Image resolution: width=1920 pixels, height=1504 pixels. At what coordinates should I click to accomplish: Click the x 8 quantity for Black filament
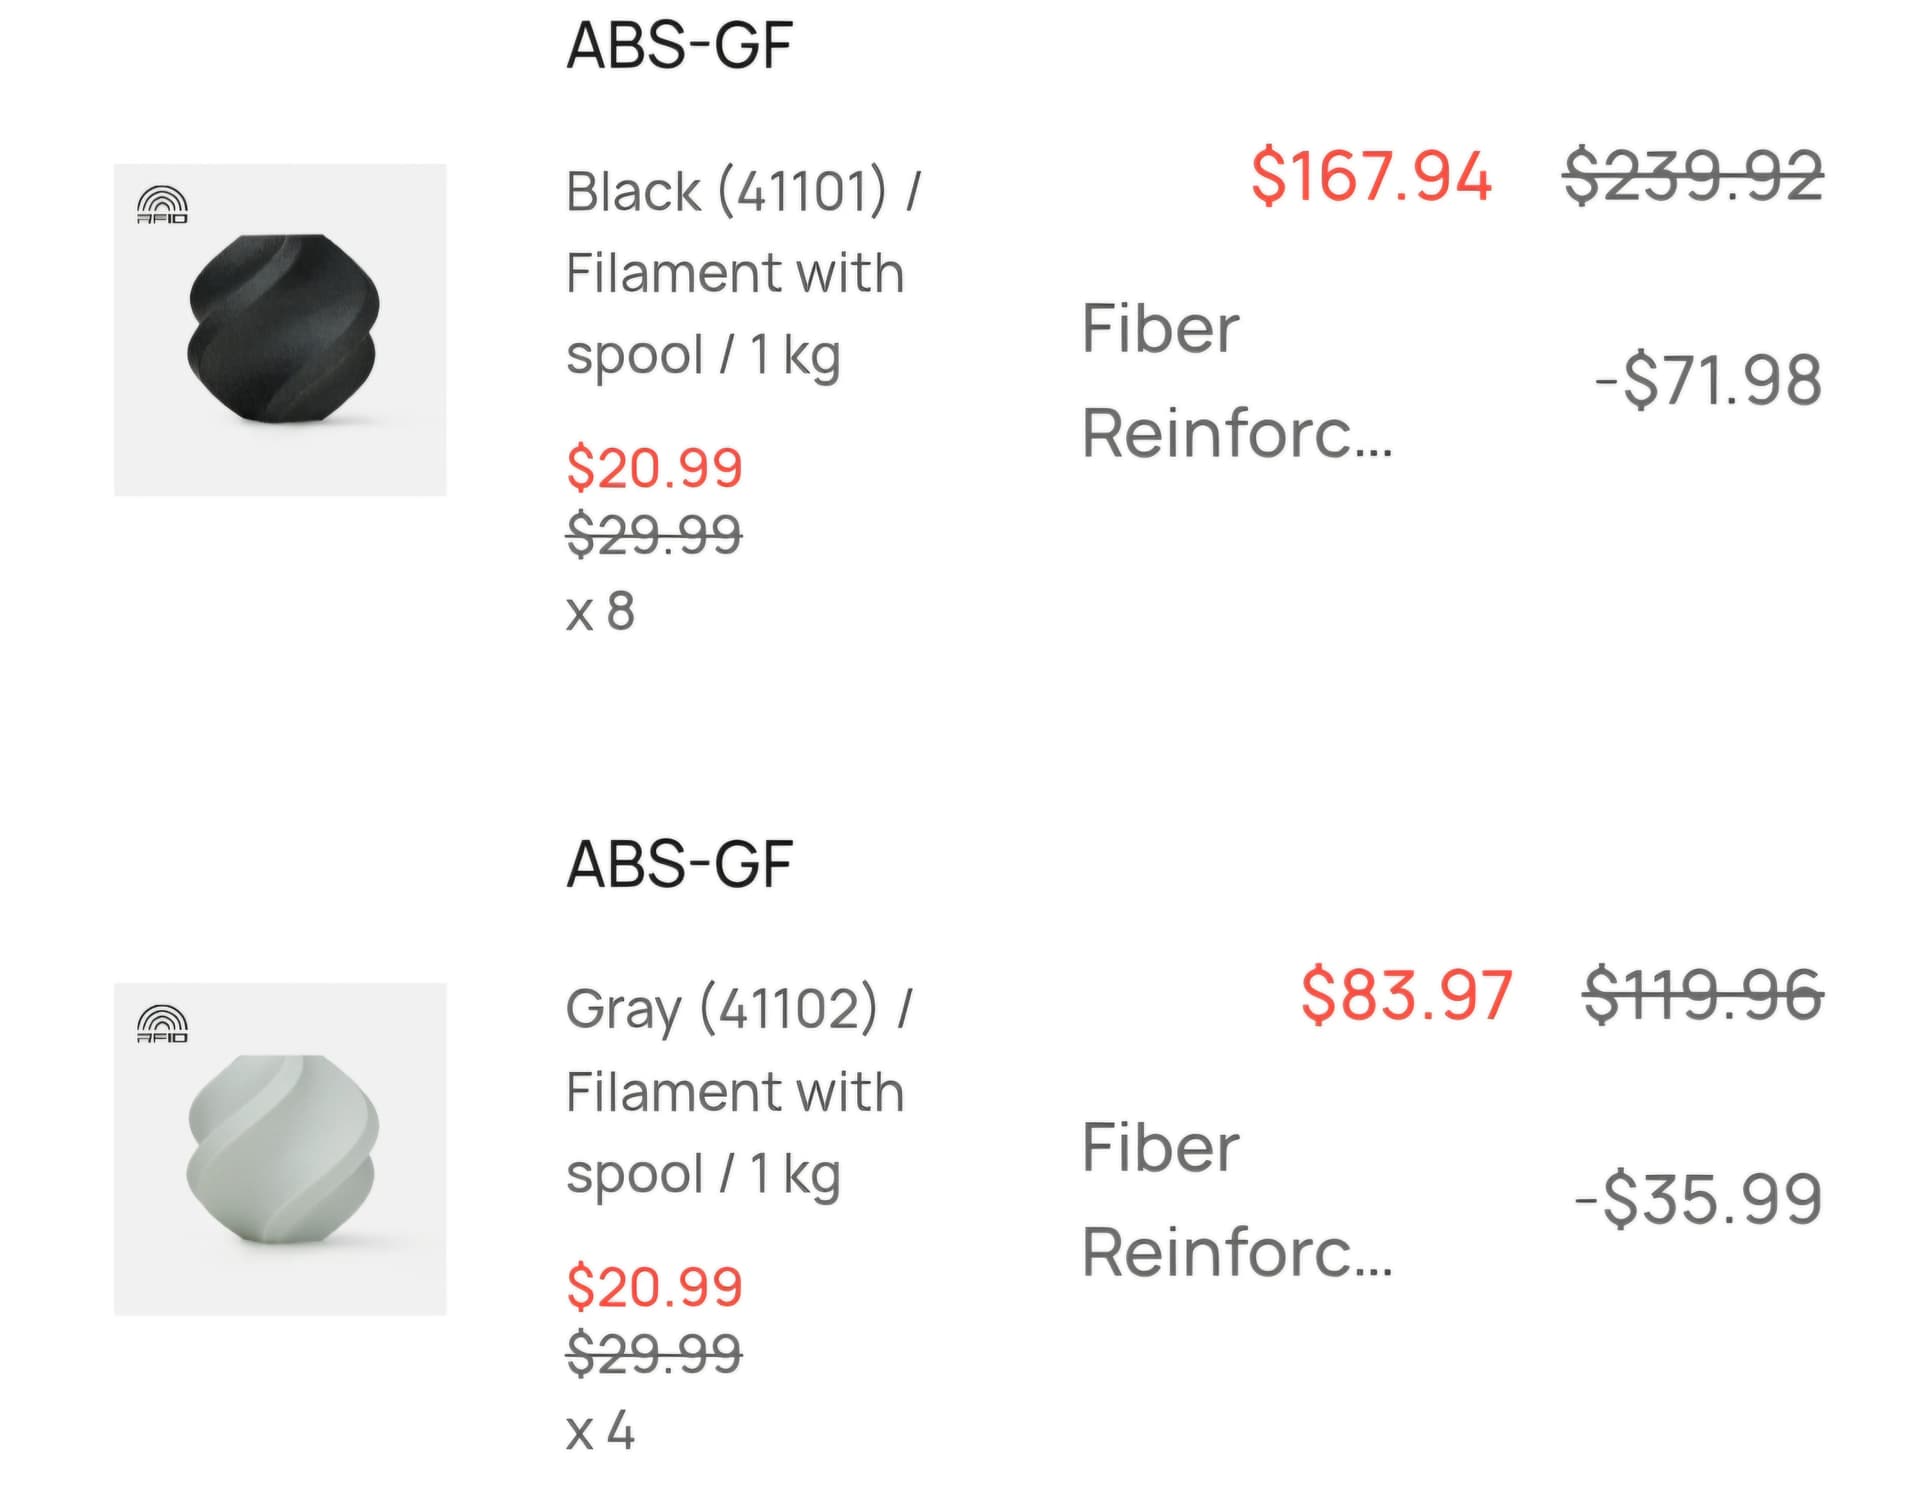600,611
